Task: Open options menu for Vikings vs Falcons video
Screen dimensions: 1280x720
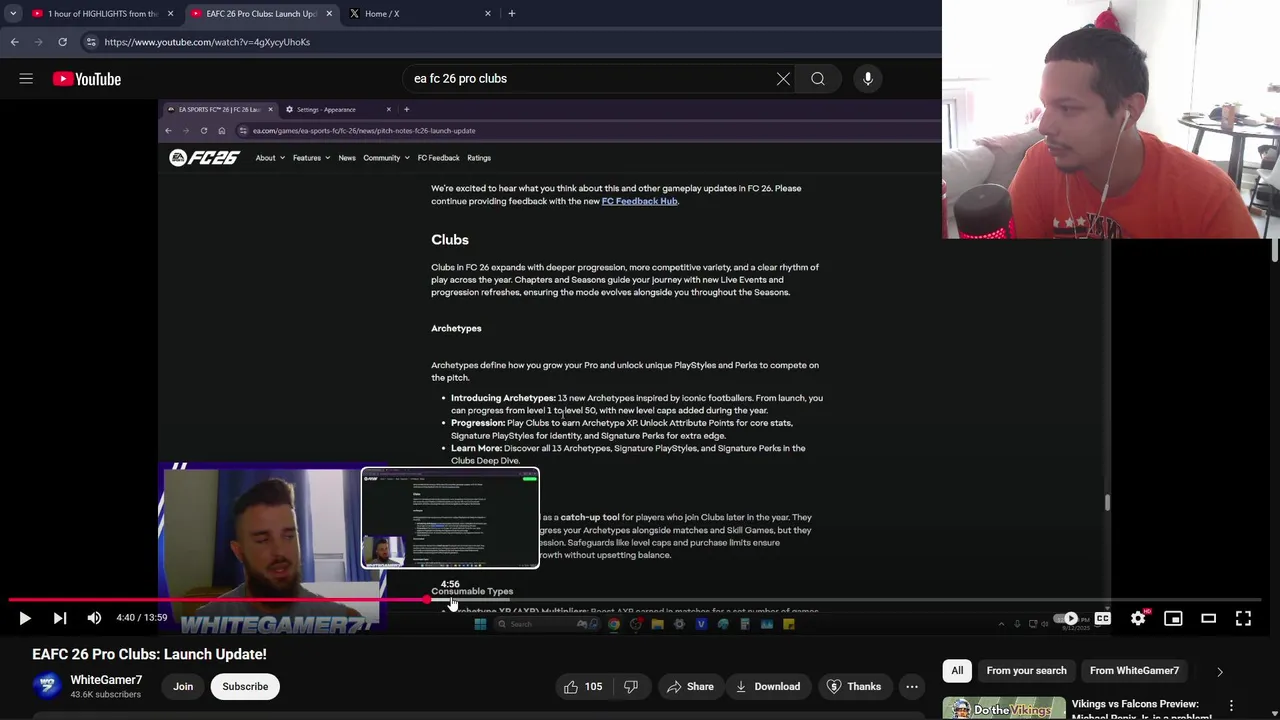Action: [x=1231, y=706]
